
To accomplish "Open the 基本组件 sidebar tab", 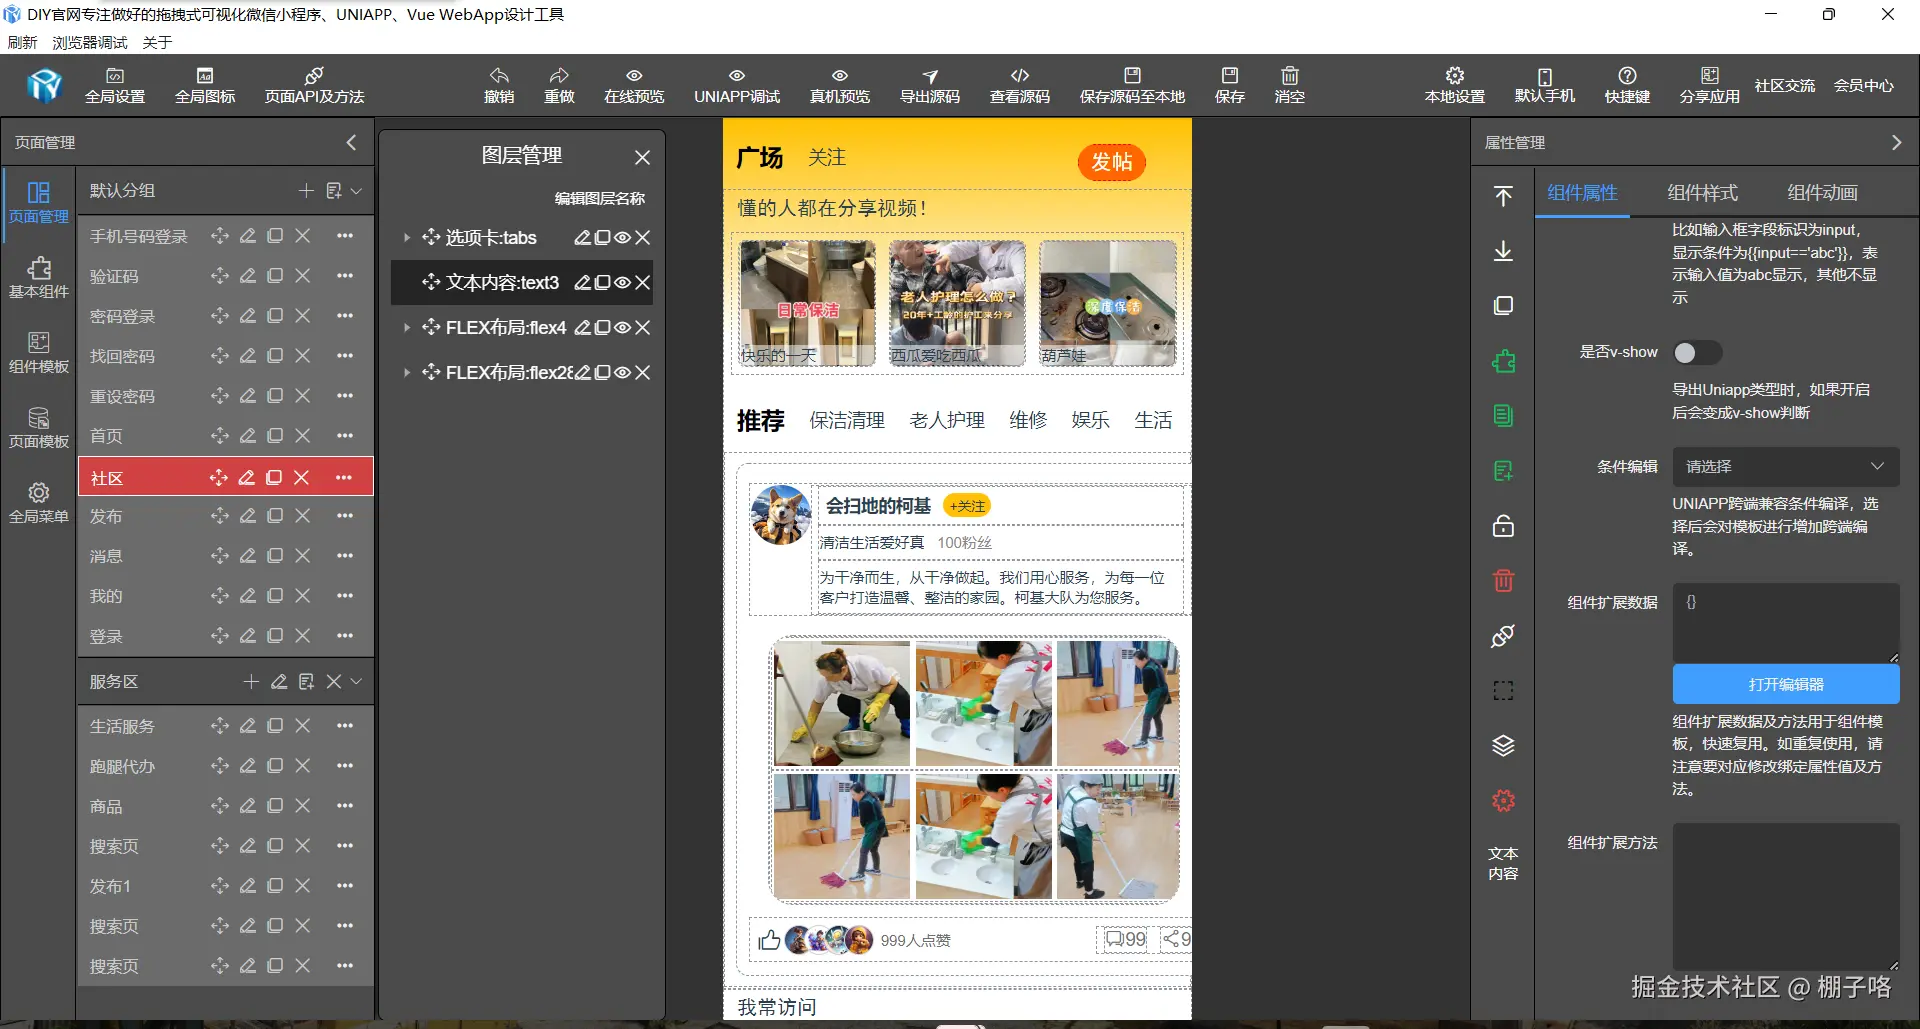I will pos(39,278).
